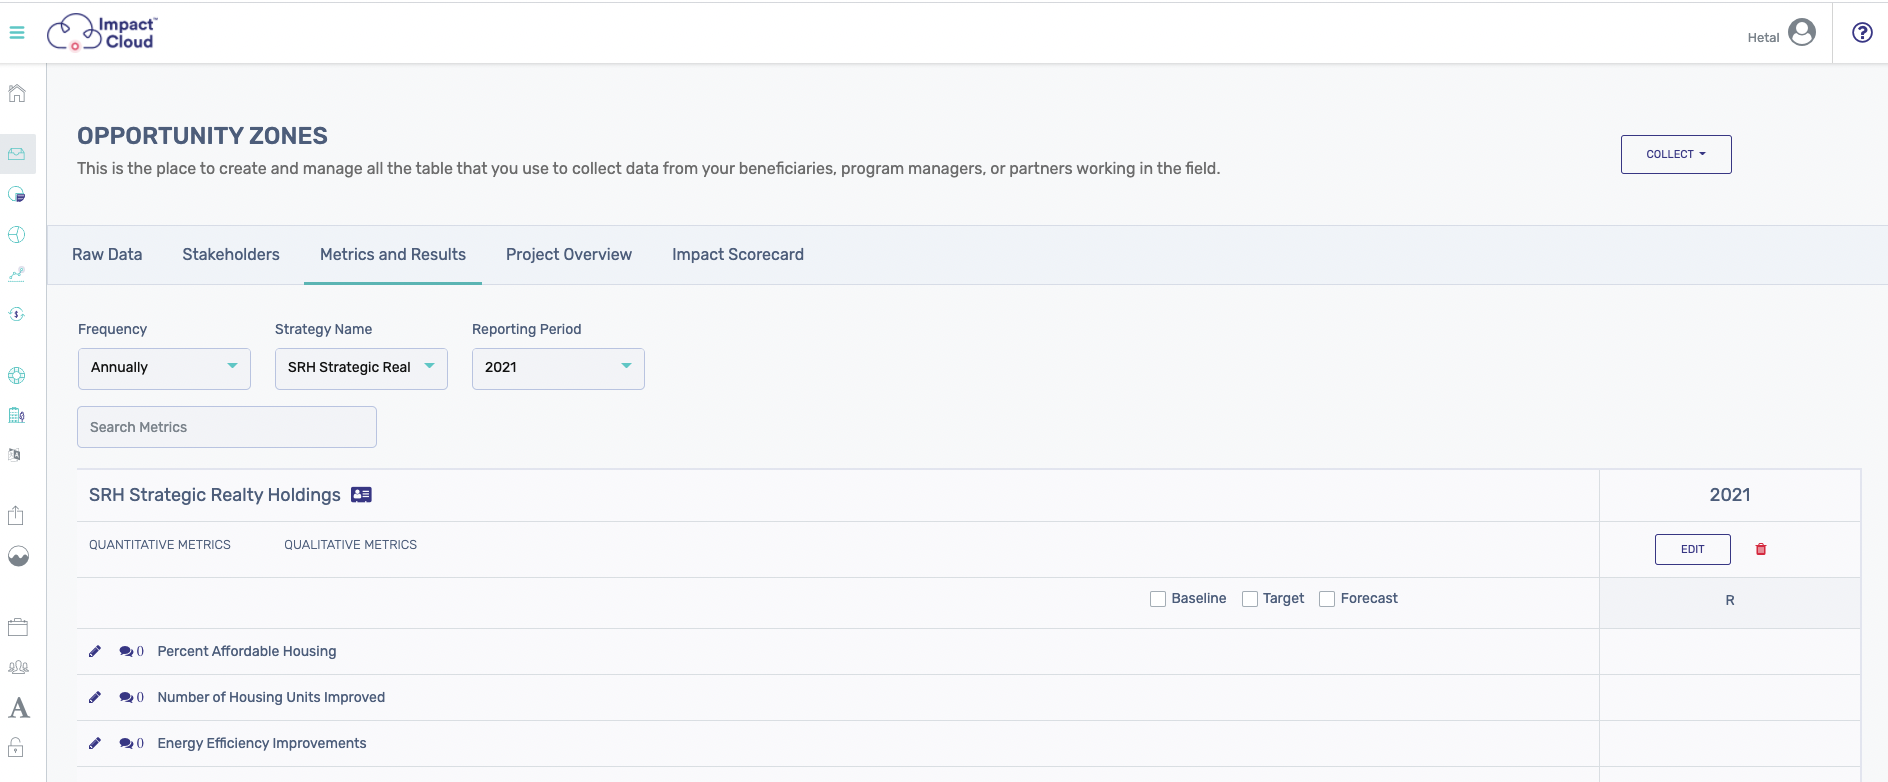This screenshot has height=782, width=1888.
Task: Open comments for Percent Affordable Housing
Action: coord(131,651)
